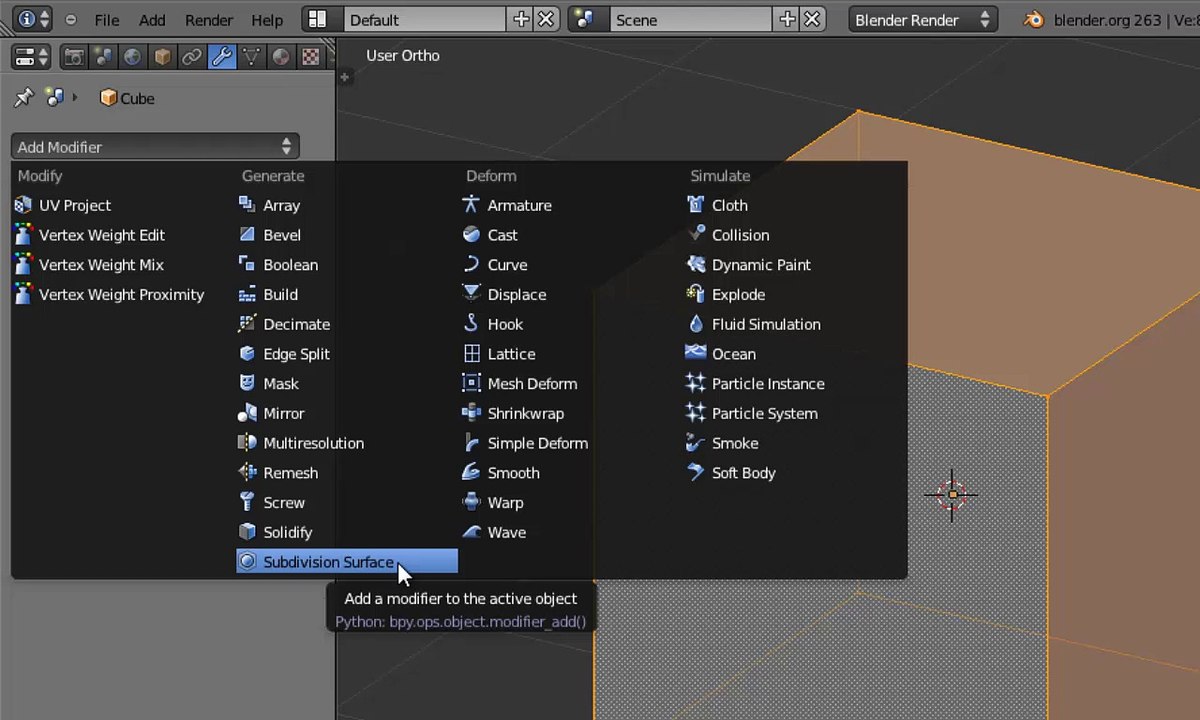Select the Modifiers wrench tab
The width and height of the screenshot is (1200, 720).
(221, 57)
